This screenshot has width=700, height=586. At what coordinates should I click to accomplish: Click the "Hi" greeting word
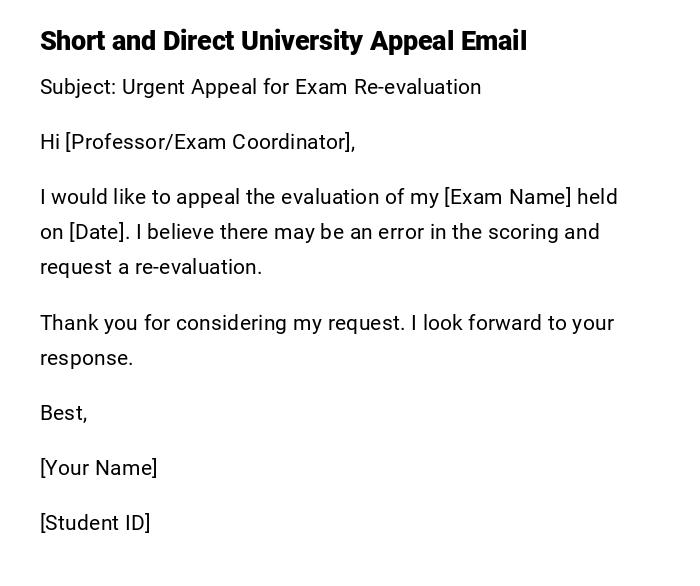[x=50, y=142]
